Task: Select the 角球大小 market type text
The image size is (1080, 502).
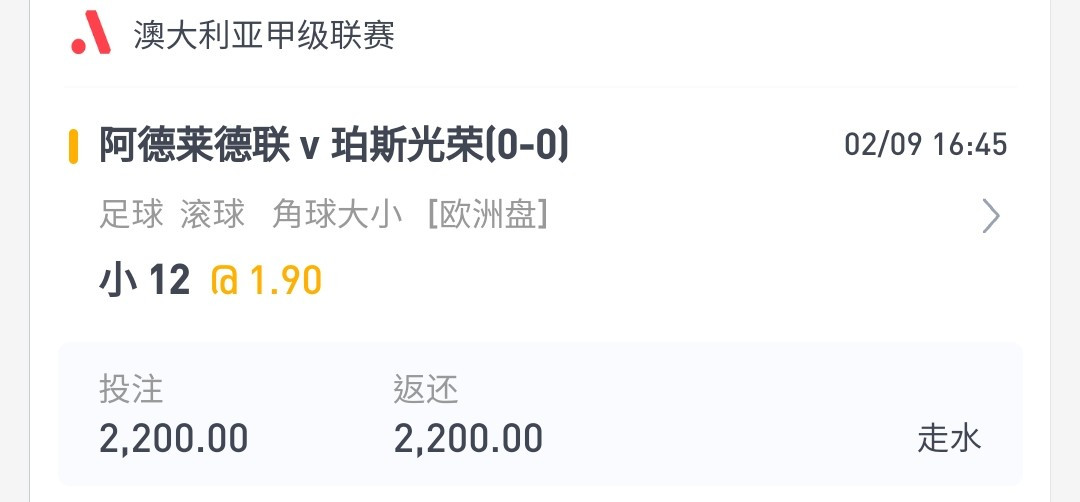Action: [x=337, y=214]
